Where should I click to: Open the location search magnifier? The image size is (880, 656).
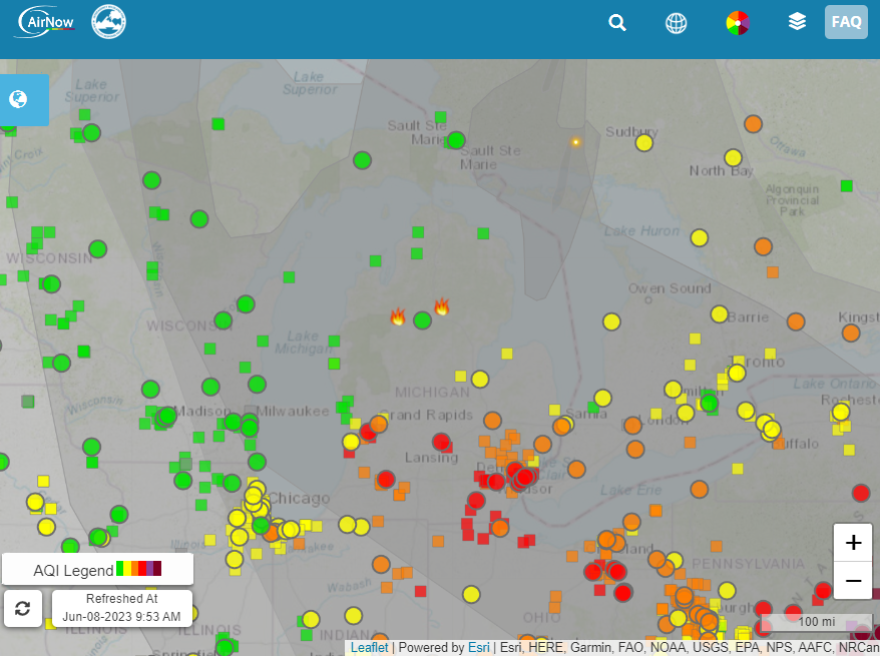tap(617, 23)
